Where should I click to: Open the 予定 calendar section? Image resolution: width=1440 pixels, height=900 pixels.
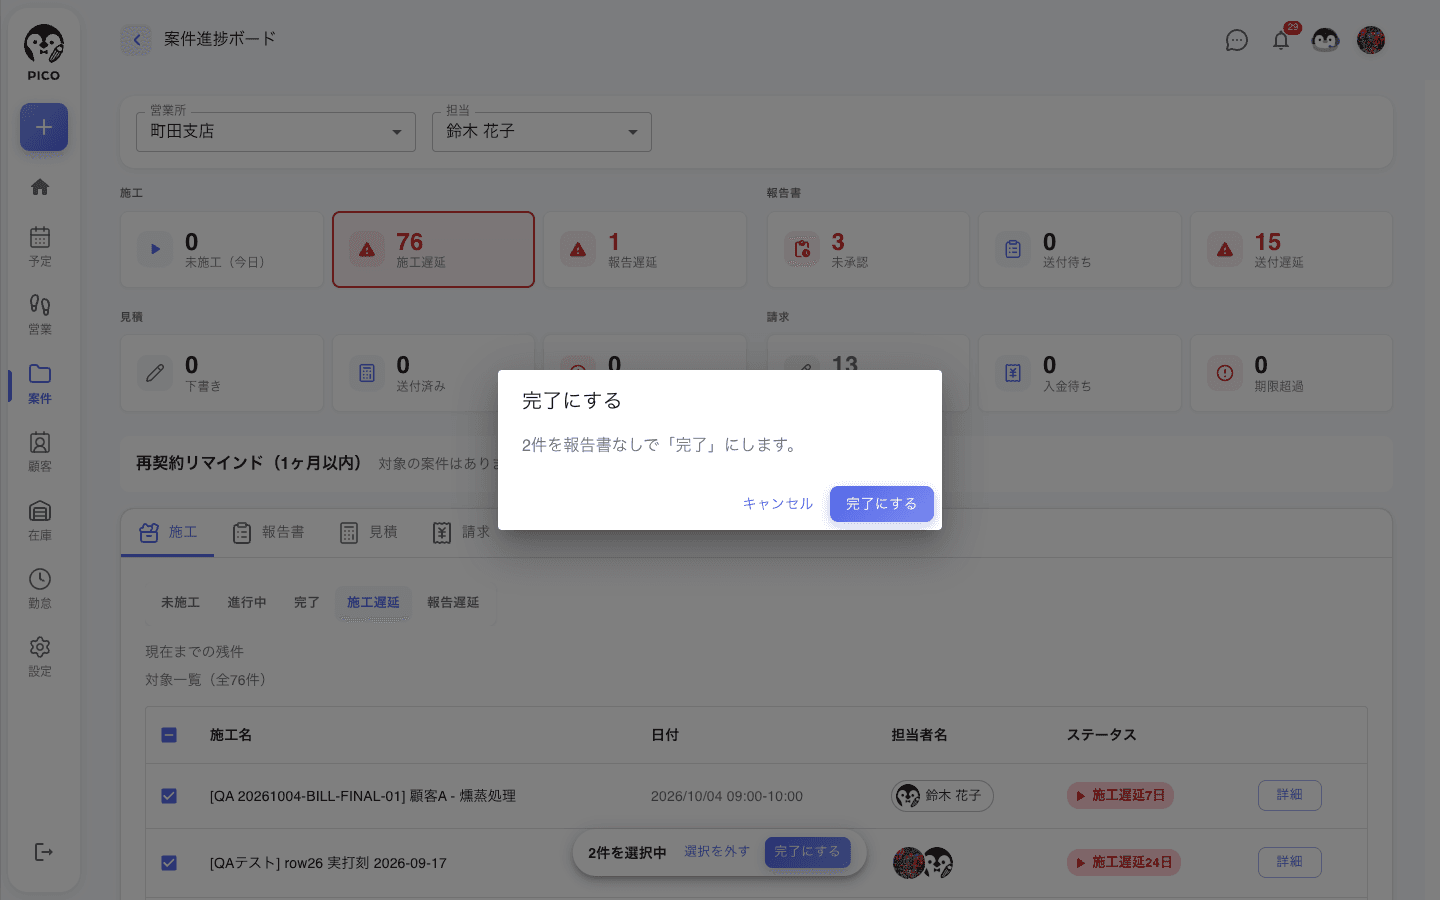click(40, 246)
